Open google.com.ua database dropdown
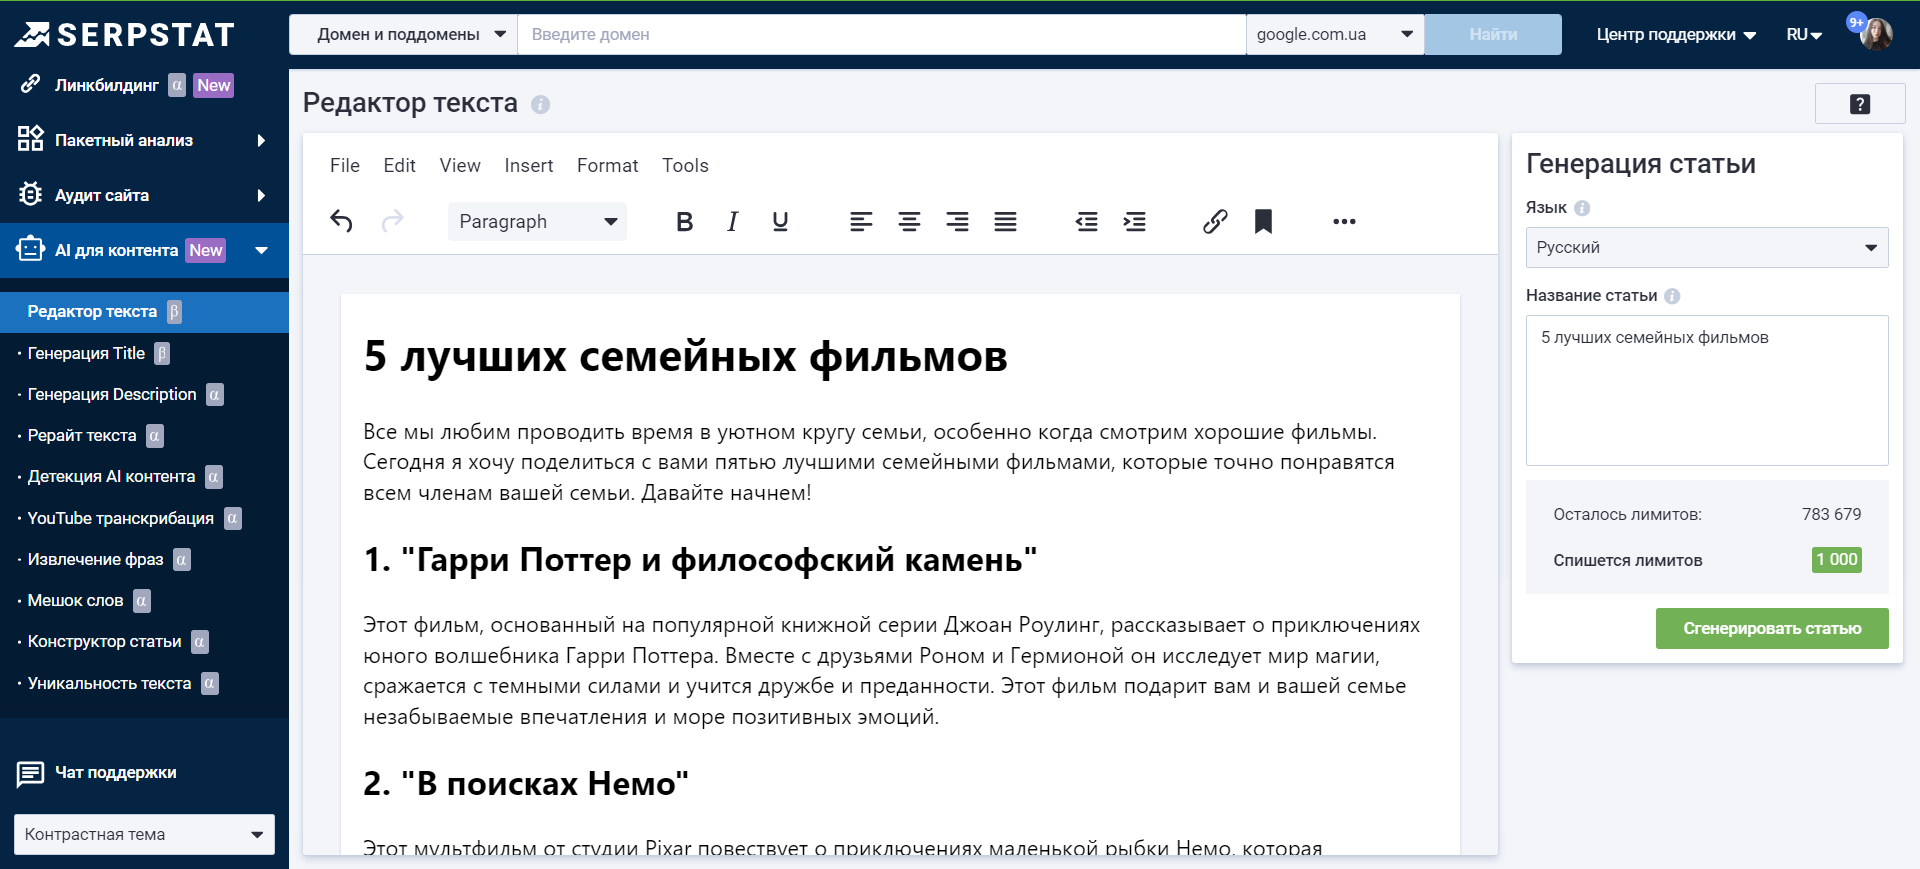Screen dimensions: 1920x869 (x=1335, y=34)
